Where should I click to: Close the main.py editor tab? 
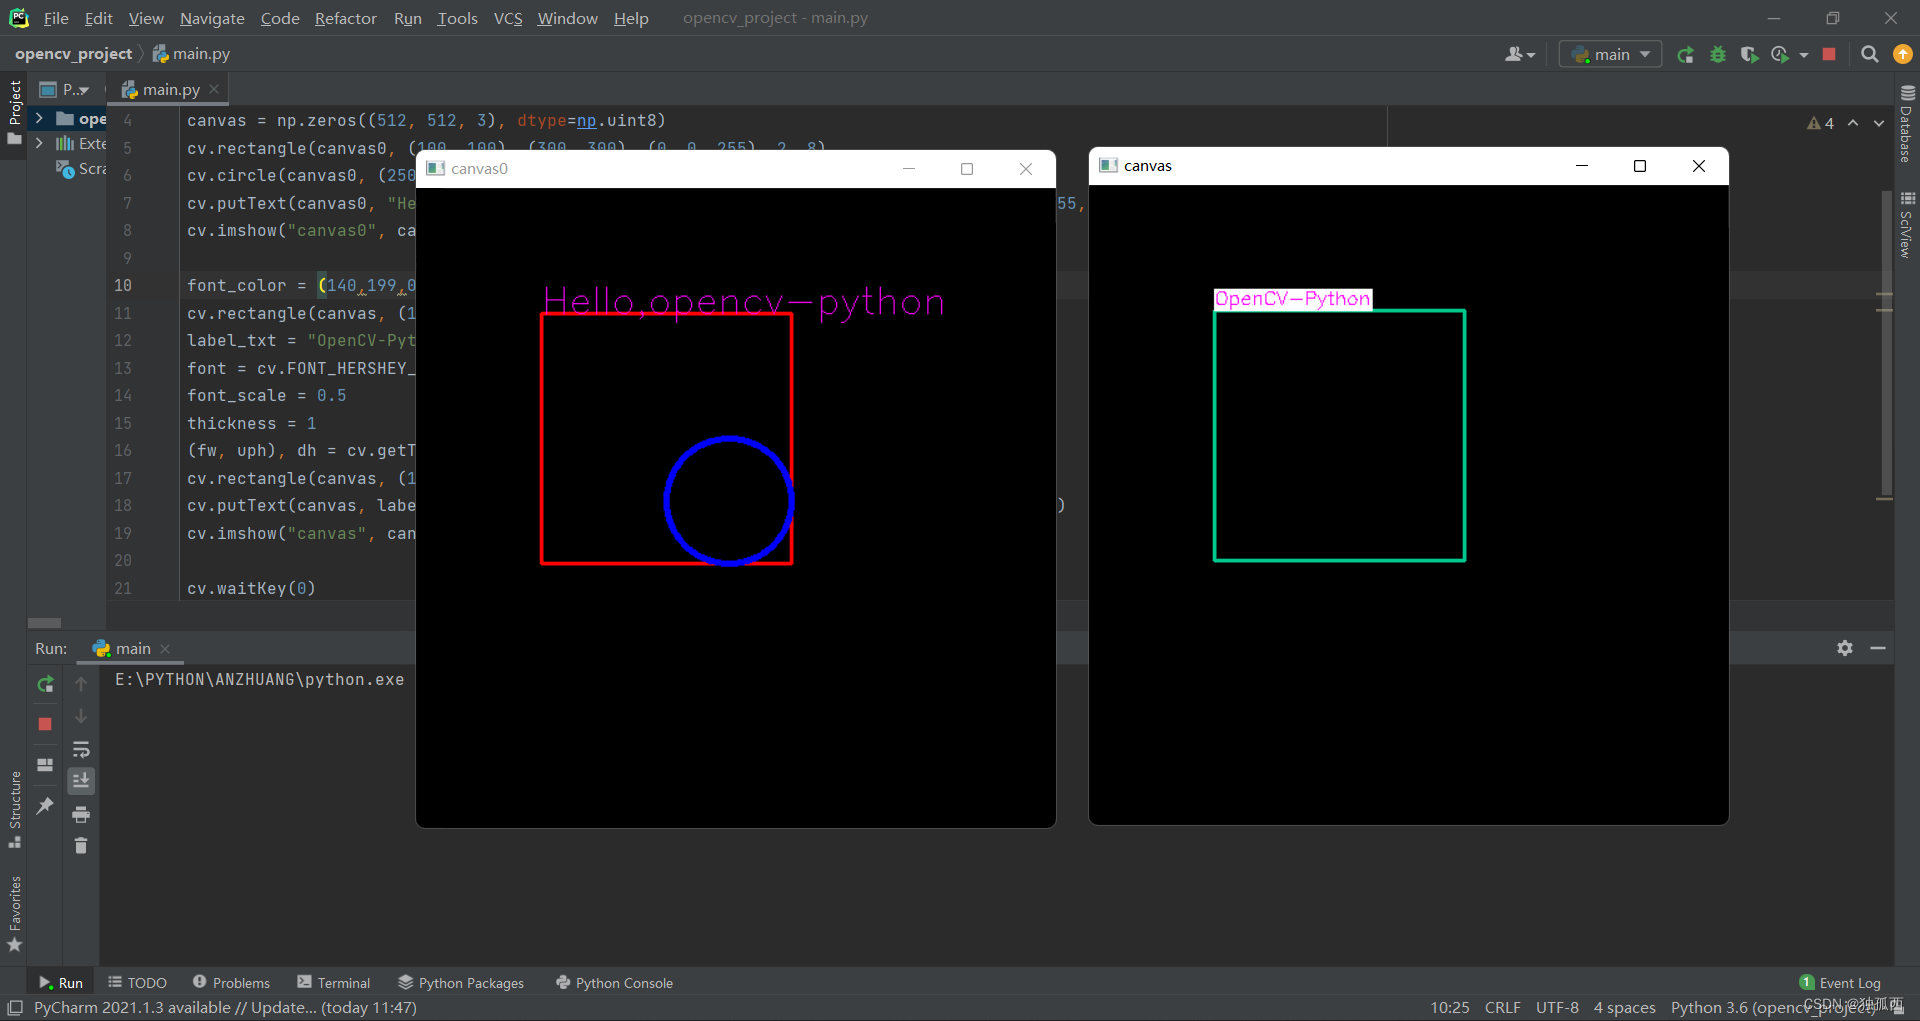[214, 89]
